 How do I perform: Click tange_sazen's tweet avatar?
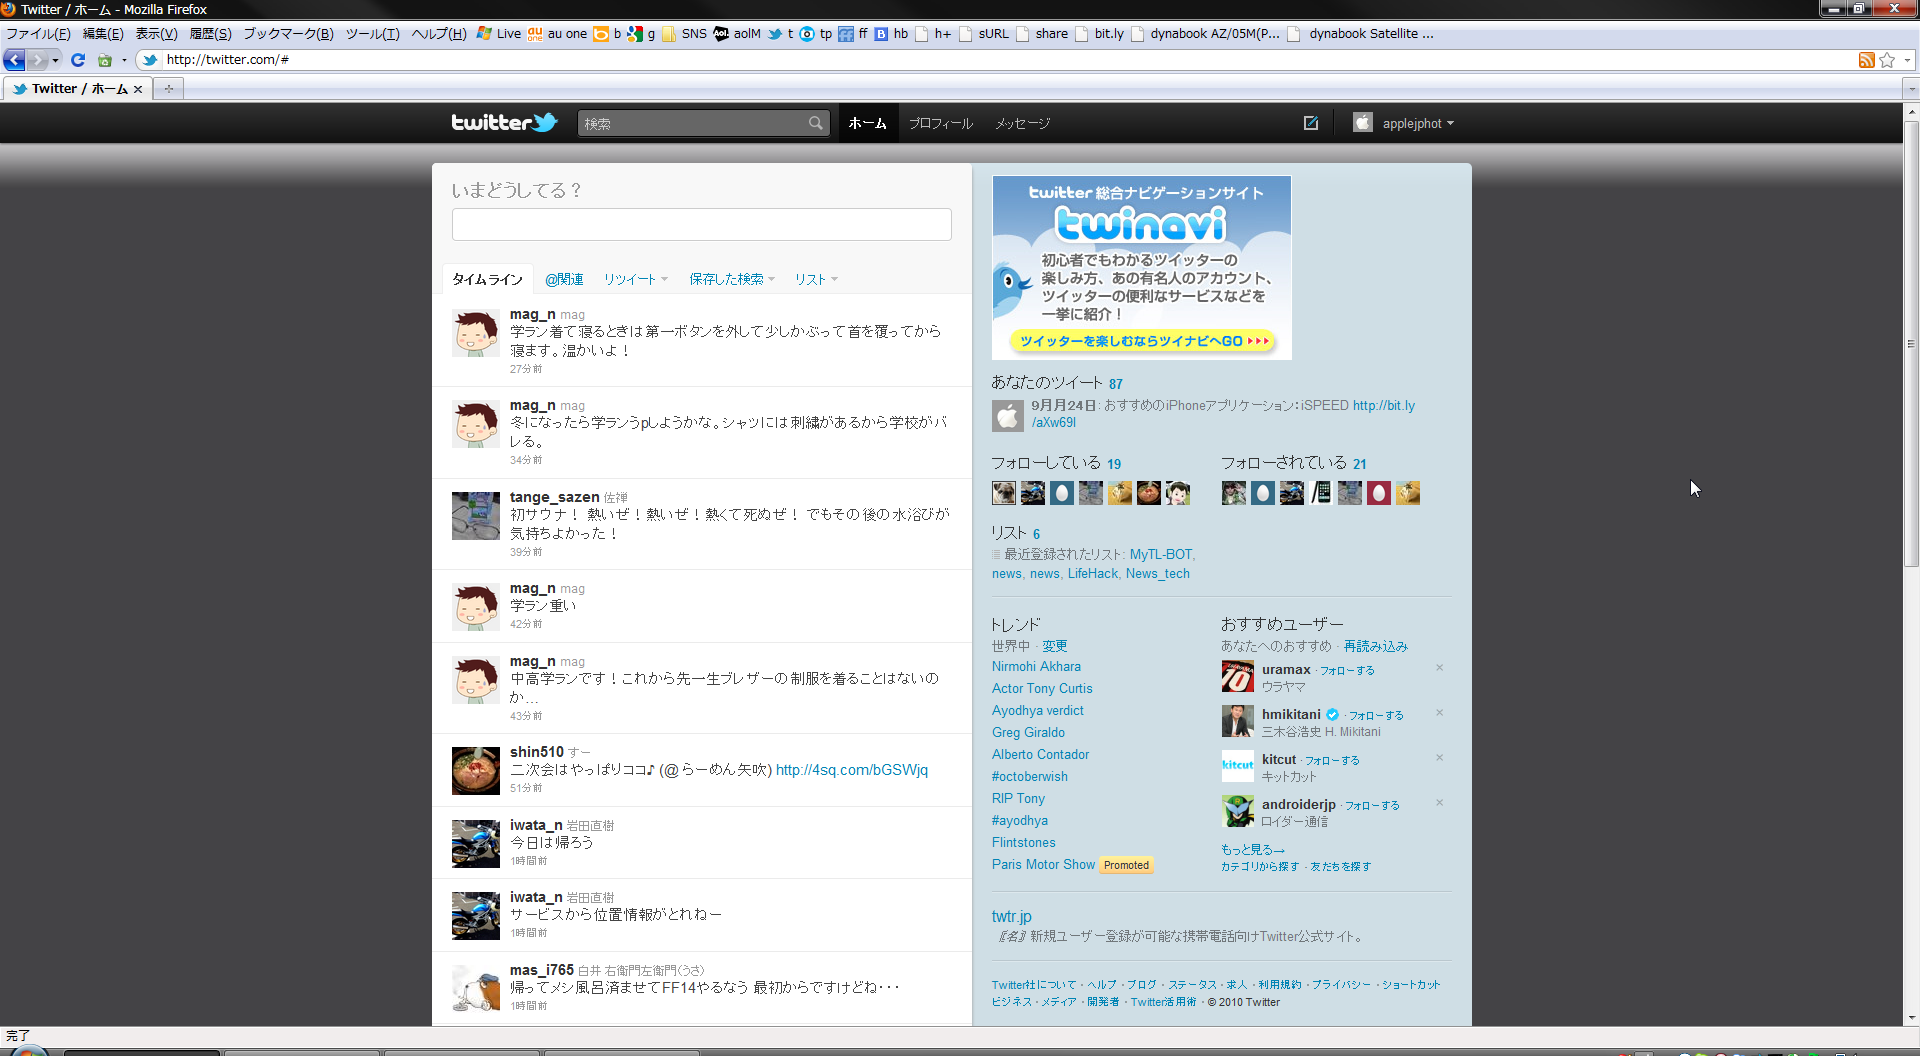(476, 516)
